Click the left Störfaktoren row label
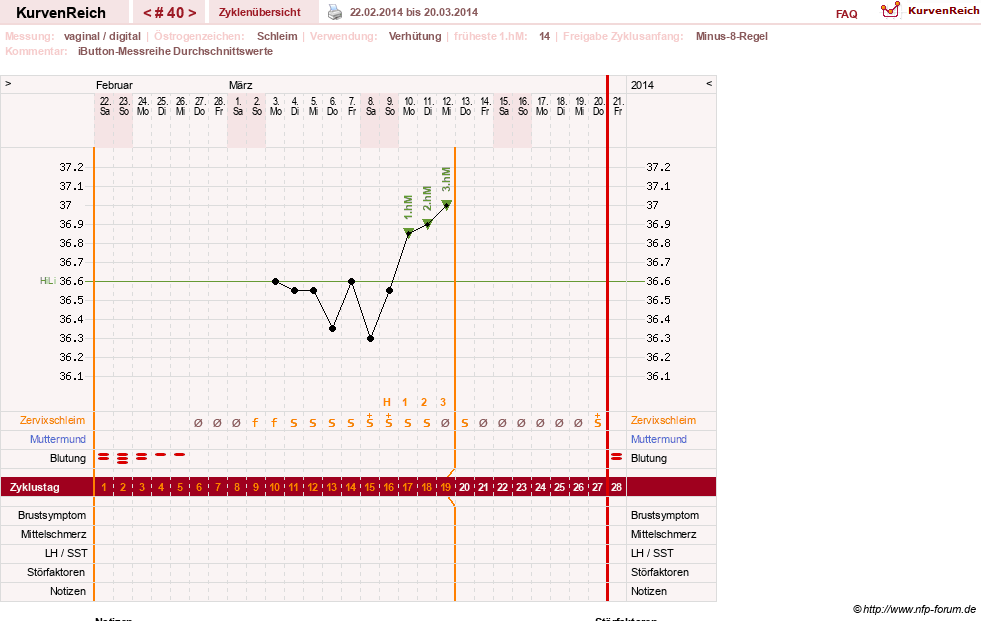Screen dimensions: 981x621 [x=56, y=572]
